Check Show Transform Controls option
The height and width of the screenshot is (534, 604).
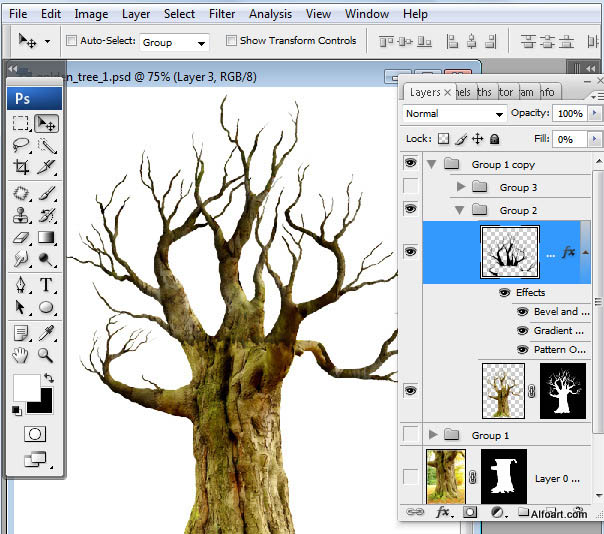(231, 41)
